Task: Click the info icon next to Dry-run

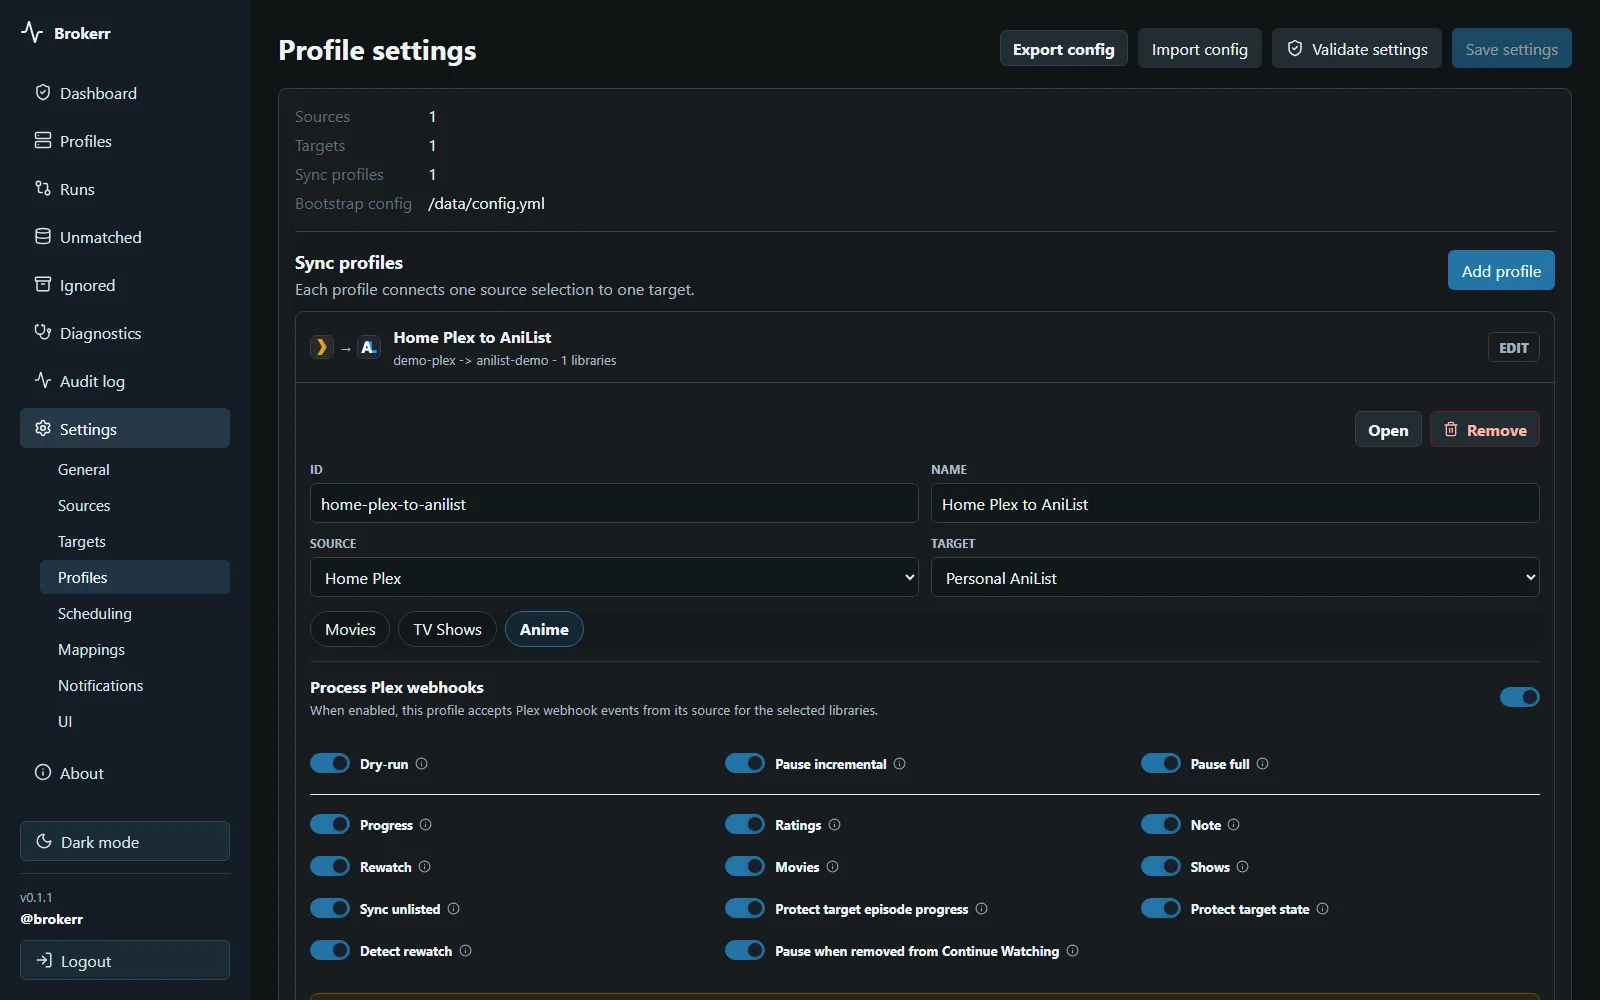Action: coord(422,763)
